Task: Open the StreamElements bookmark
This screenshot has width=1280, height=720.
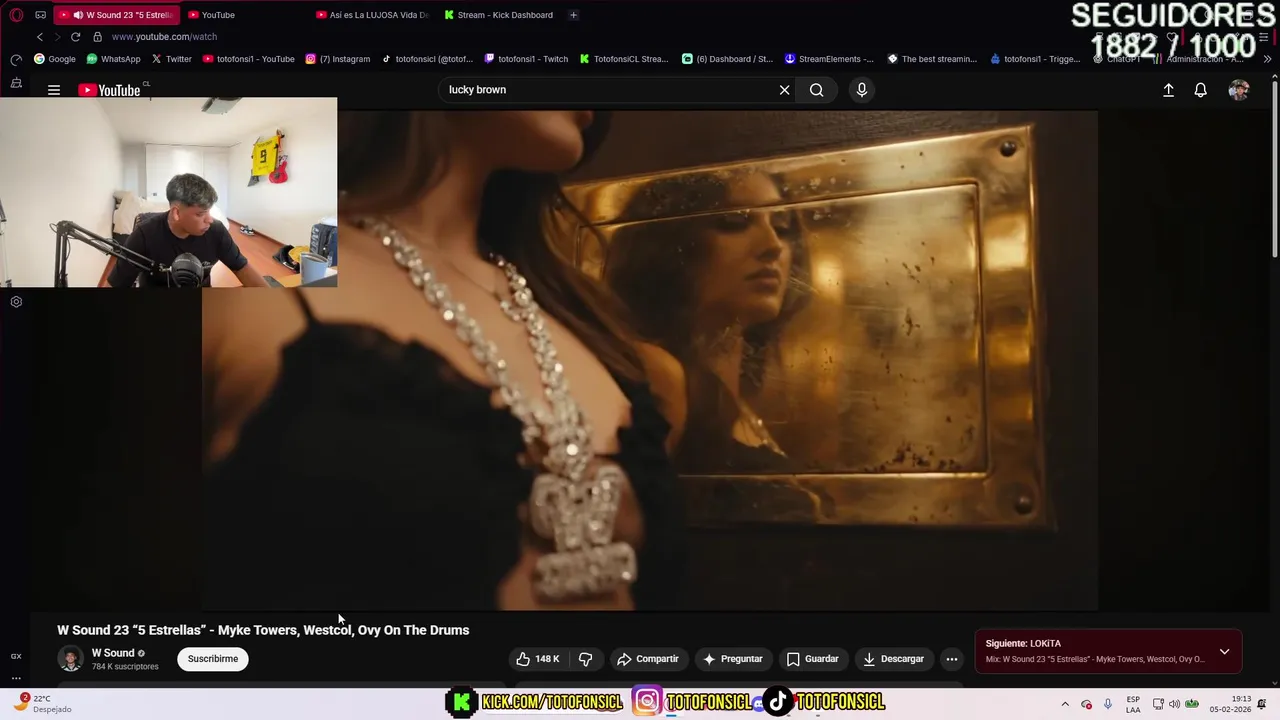Action: 829,59
